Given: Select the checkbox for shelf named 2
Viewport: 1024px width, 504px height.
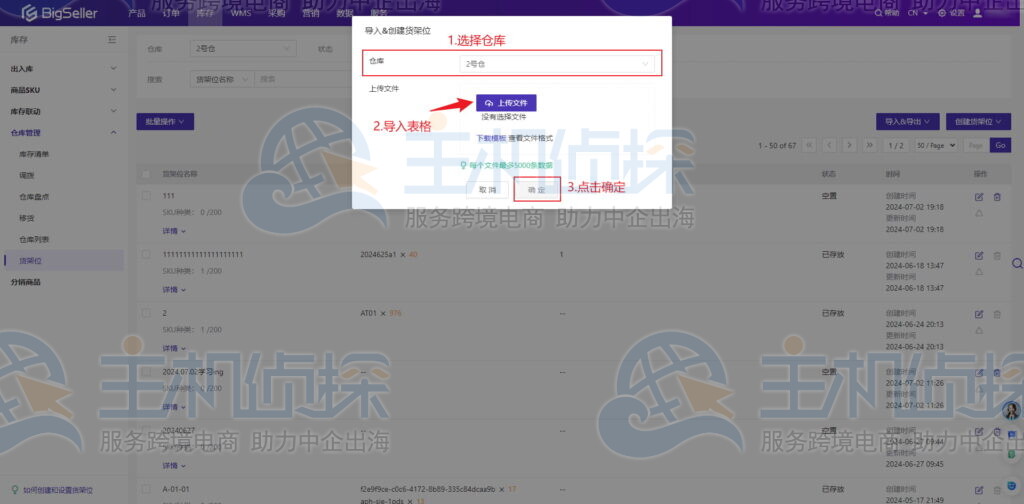Looking at the screenshot, I should pos(146,313).
